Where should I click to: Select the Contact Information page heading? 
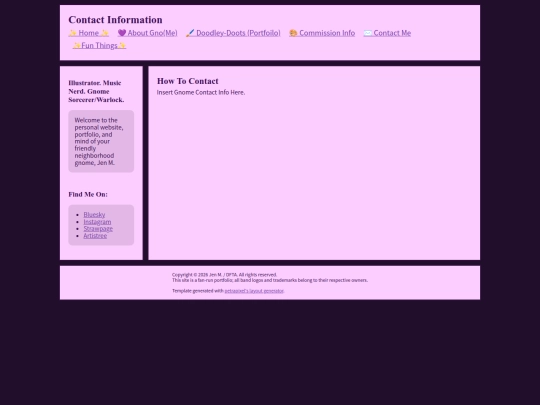[115, 20]
